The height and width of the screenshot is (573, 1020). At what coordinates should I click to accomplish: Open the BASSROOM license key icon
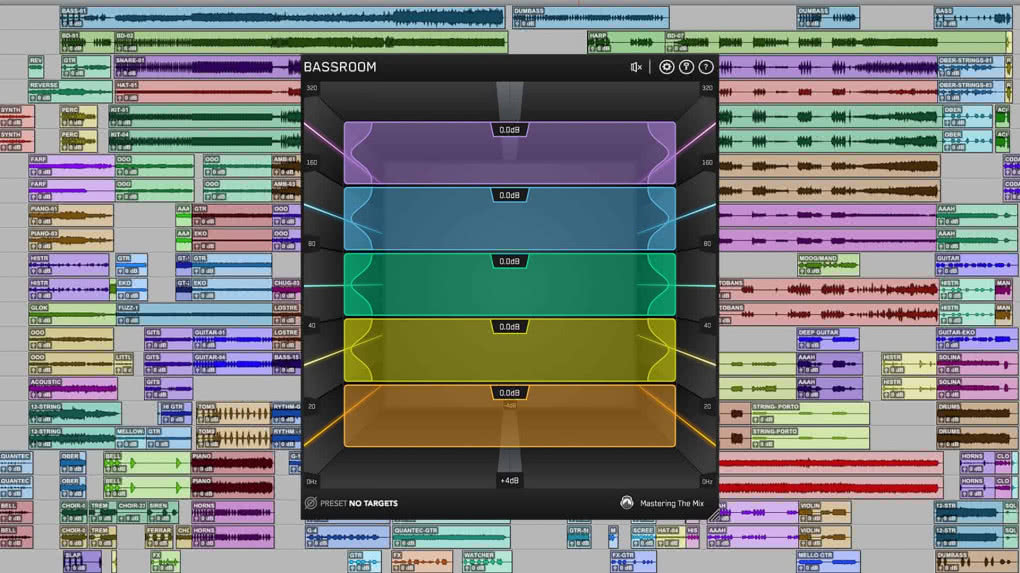tap(686, 67)
